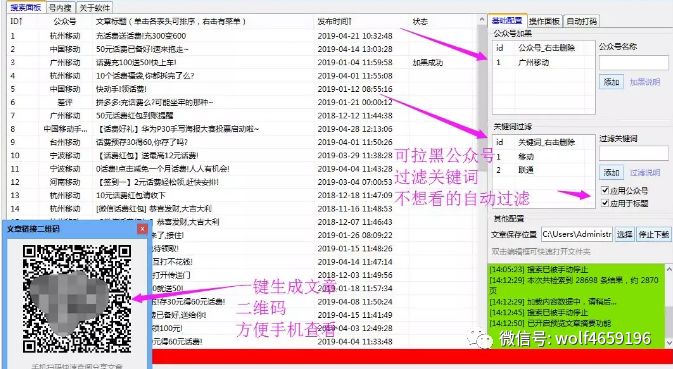Click log panel scrollbar down arrow
The image size is (673, 369).
[668, 342]
